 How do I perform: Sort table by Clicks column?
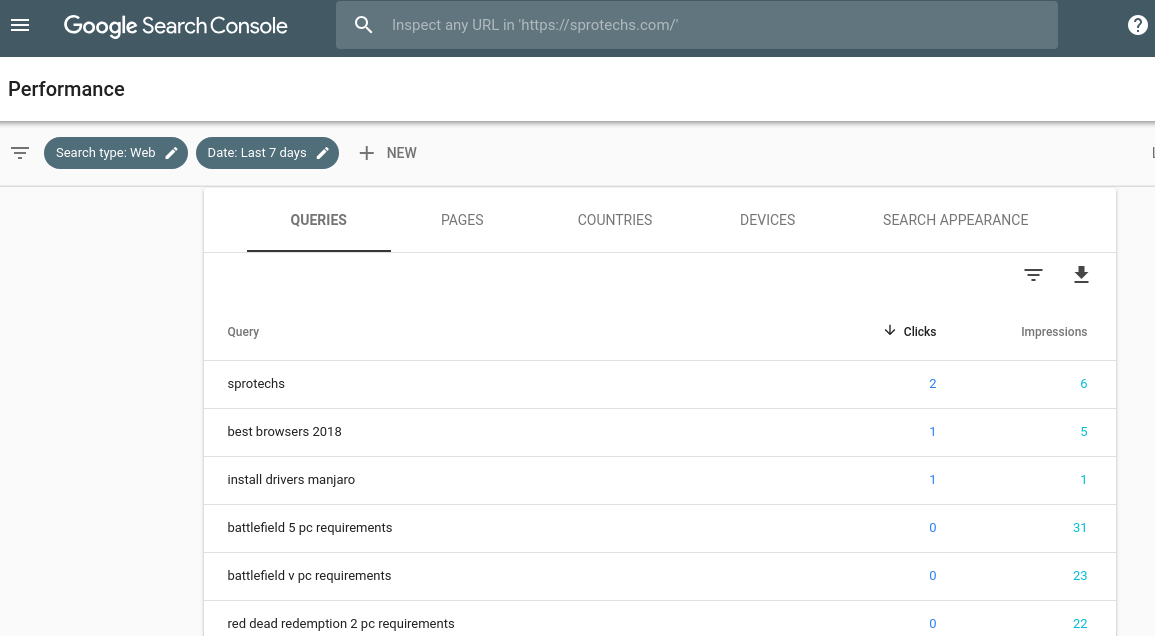(x=911, y=331)
